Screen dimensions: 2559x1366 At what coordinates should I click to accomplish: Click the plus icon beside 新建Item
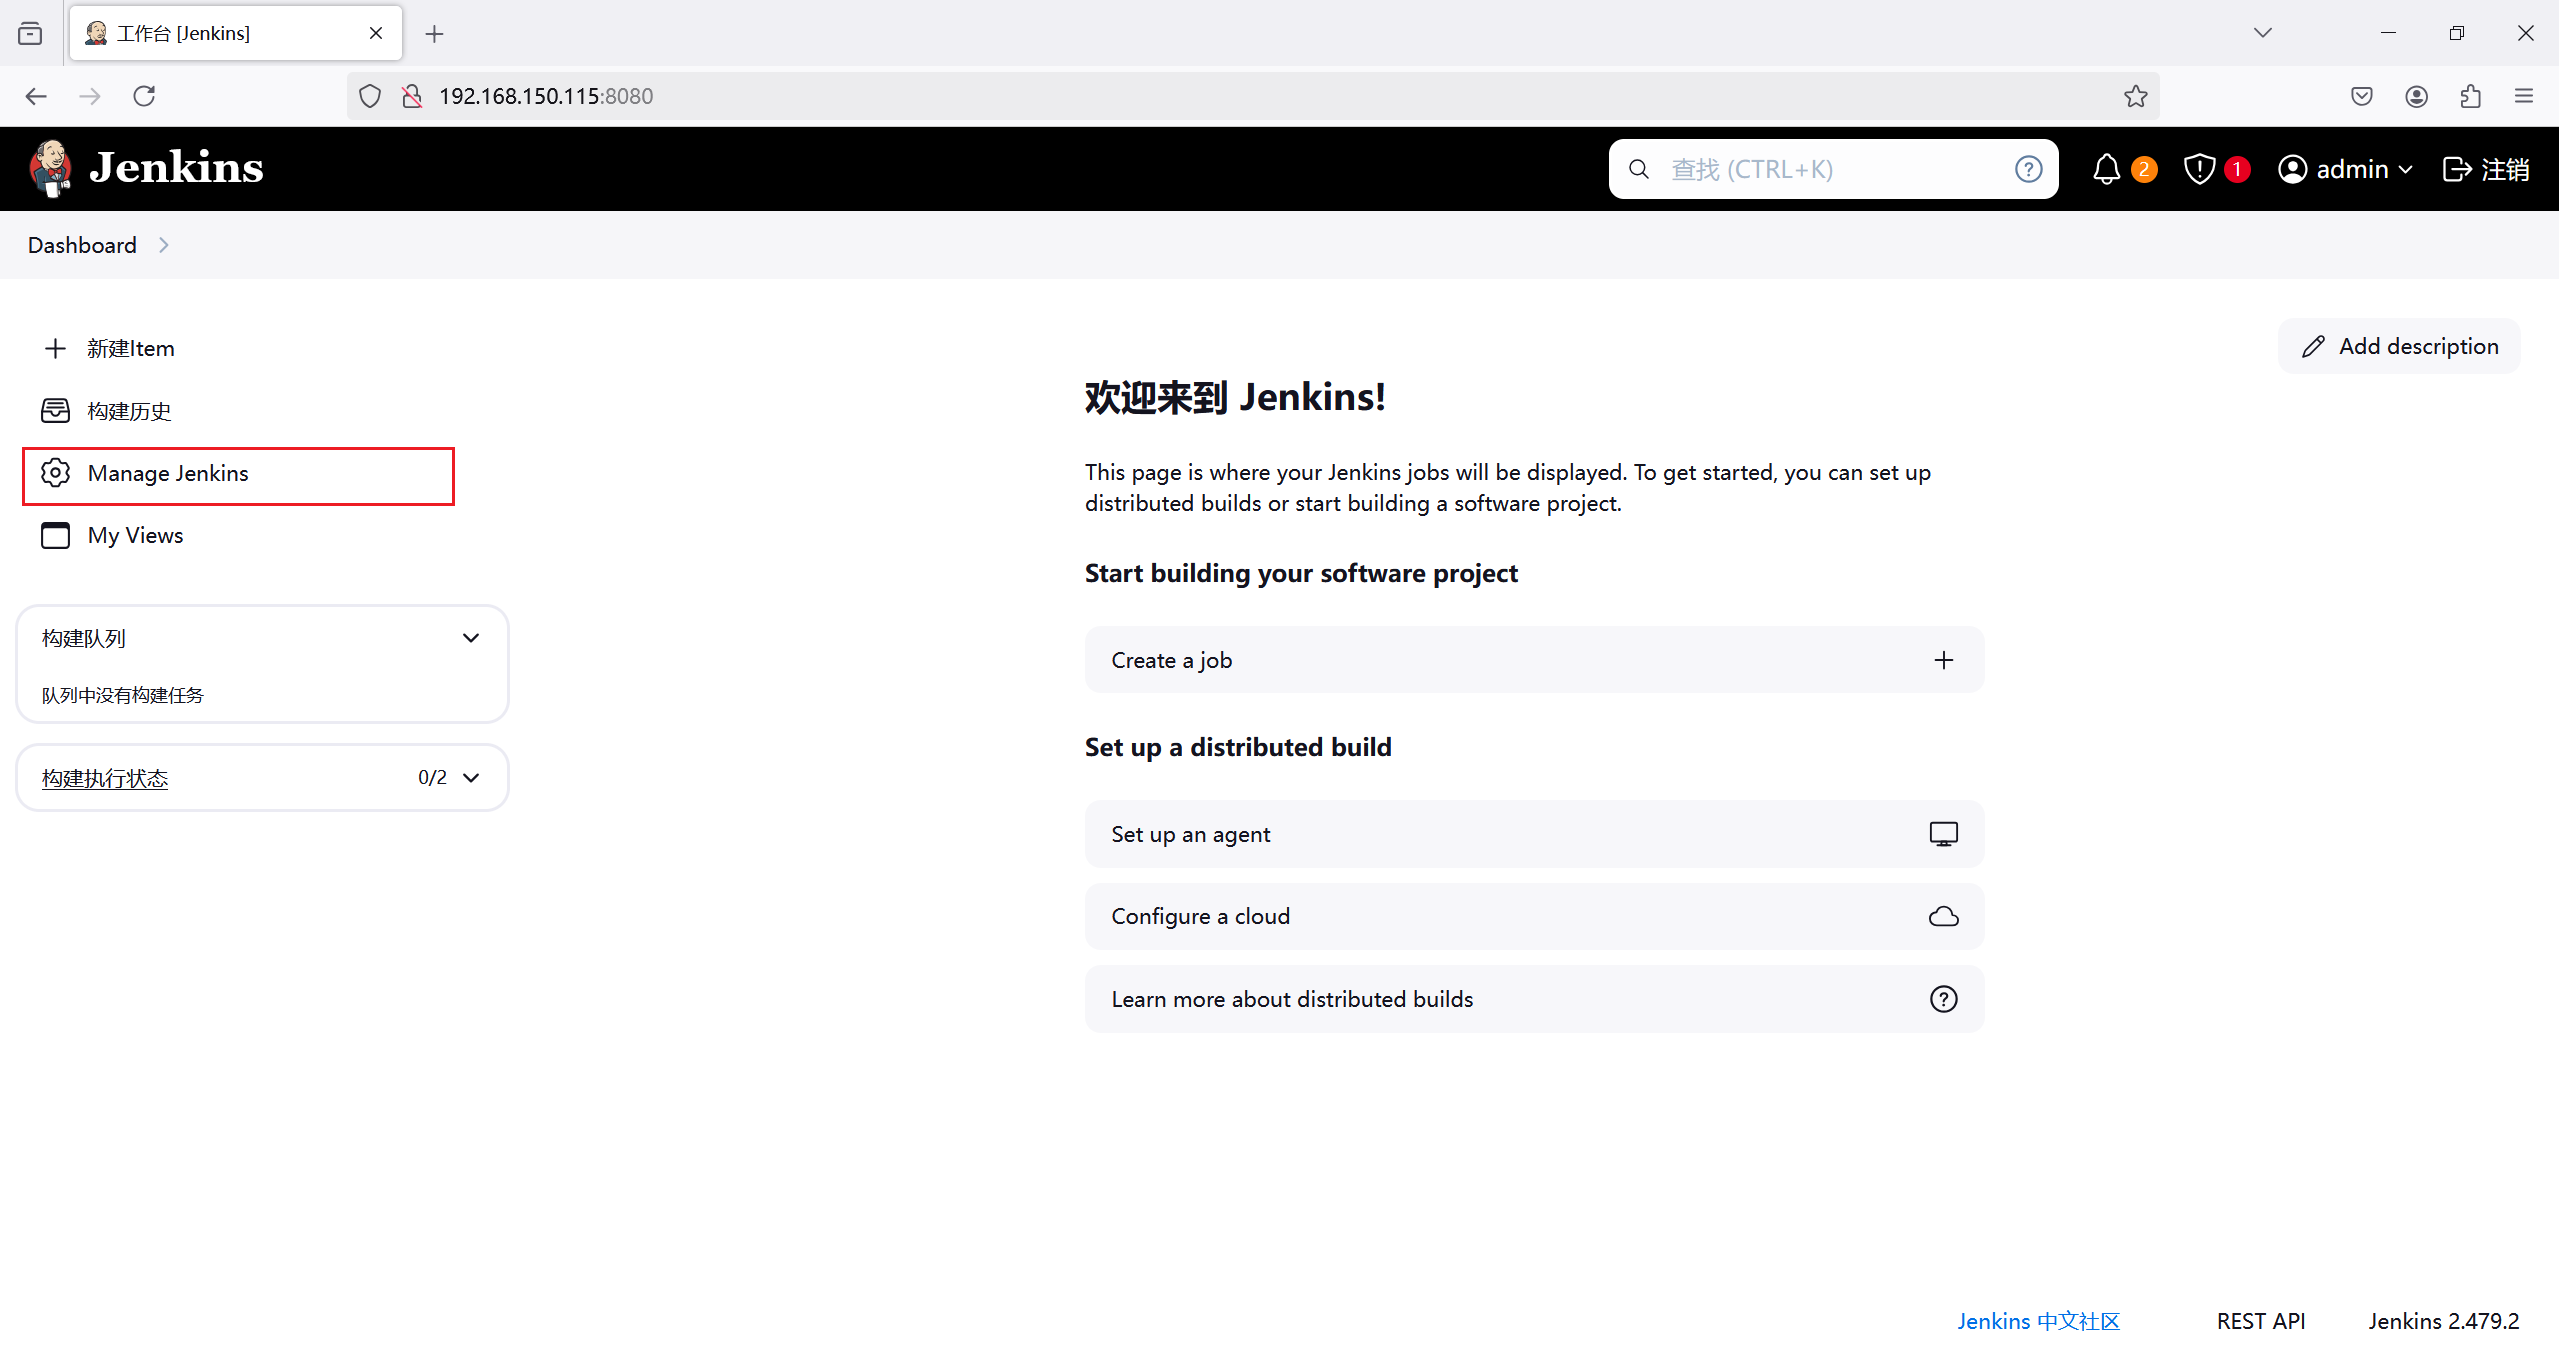click(55, 348)
